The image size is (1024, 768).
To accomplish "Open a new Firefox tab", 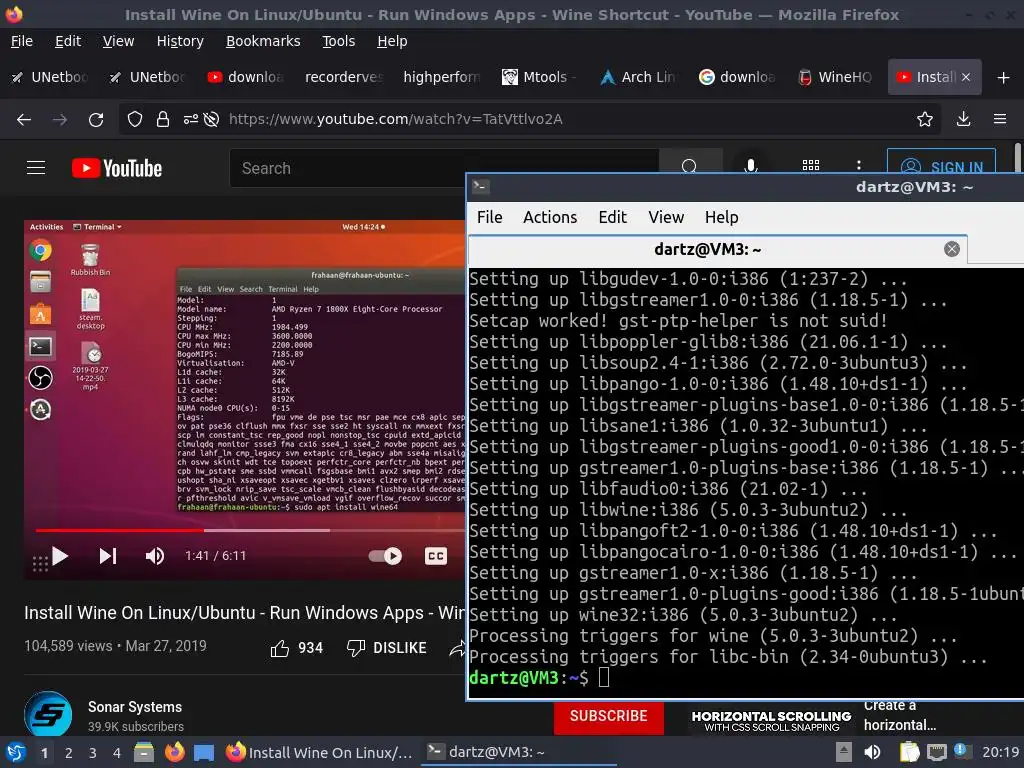I will coord(1004,78).
